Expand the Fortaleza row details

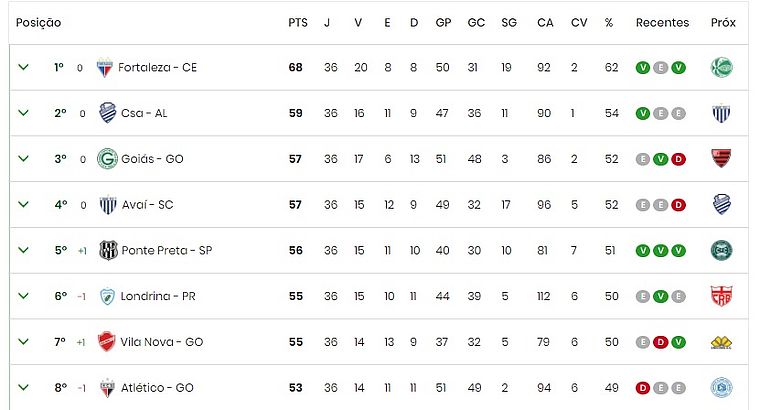click(x=23, y=67)
